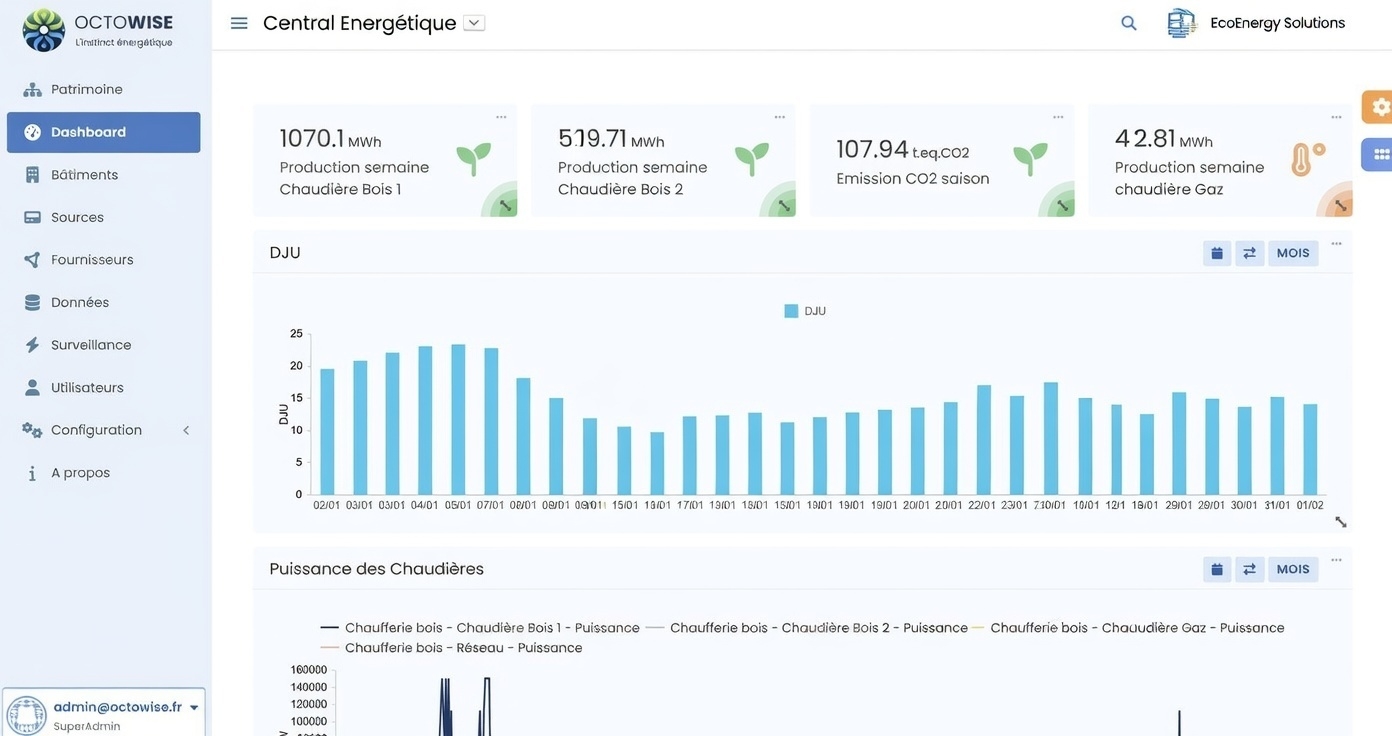Open the search icon in the top bar
The height and width of the screenshot is (736, 1392).
(x=1127, y=21)
